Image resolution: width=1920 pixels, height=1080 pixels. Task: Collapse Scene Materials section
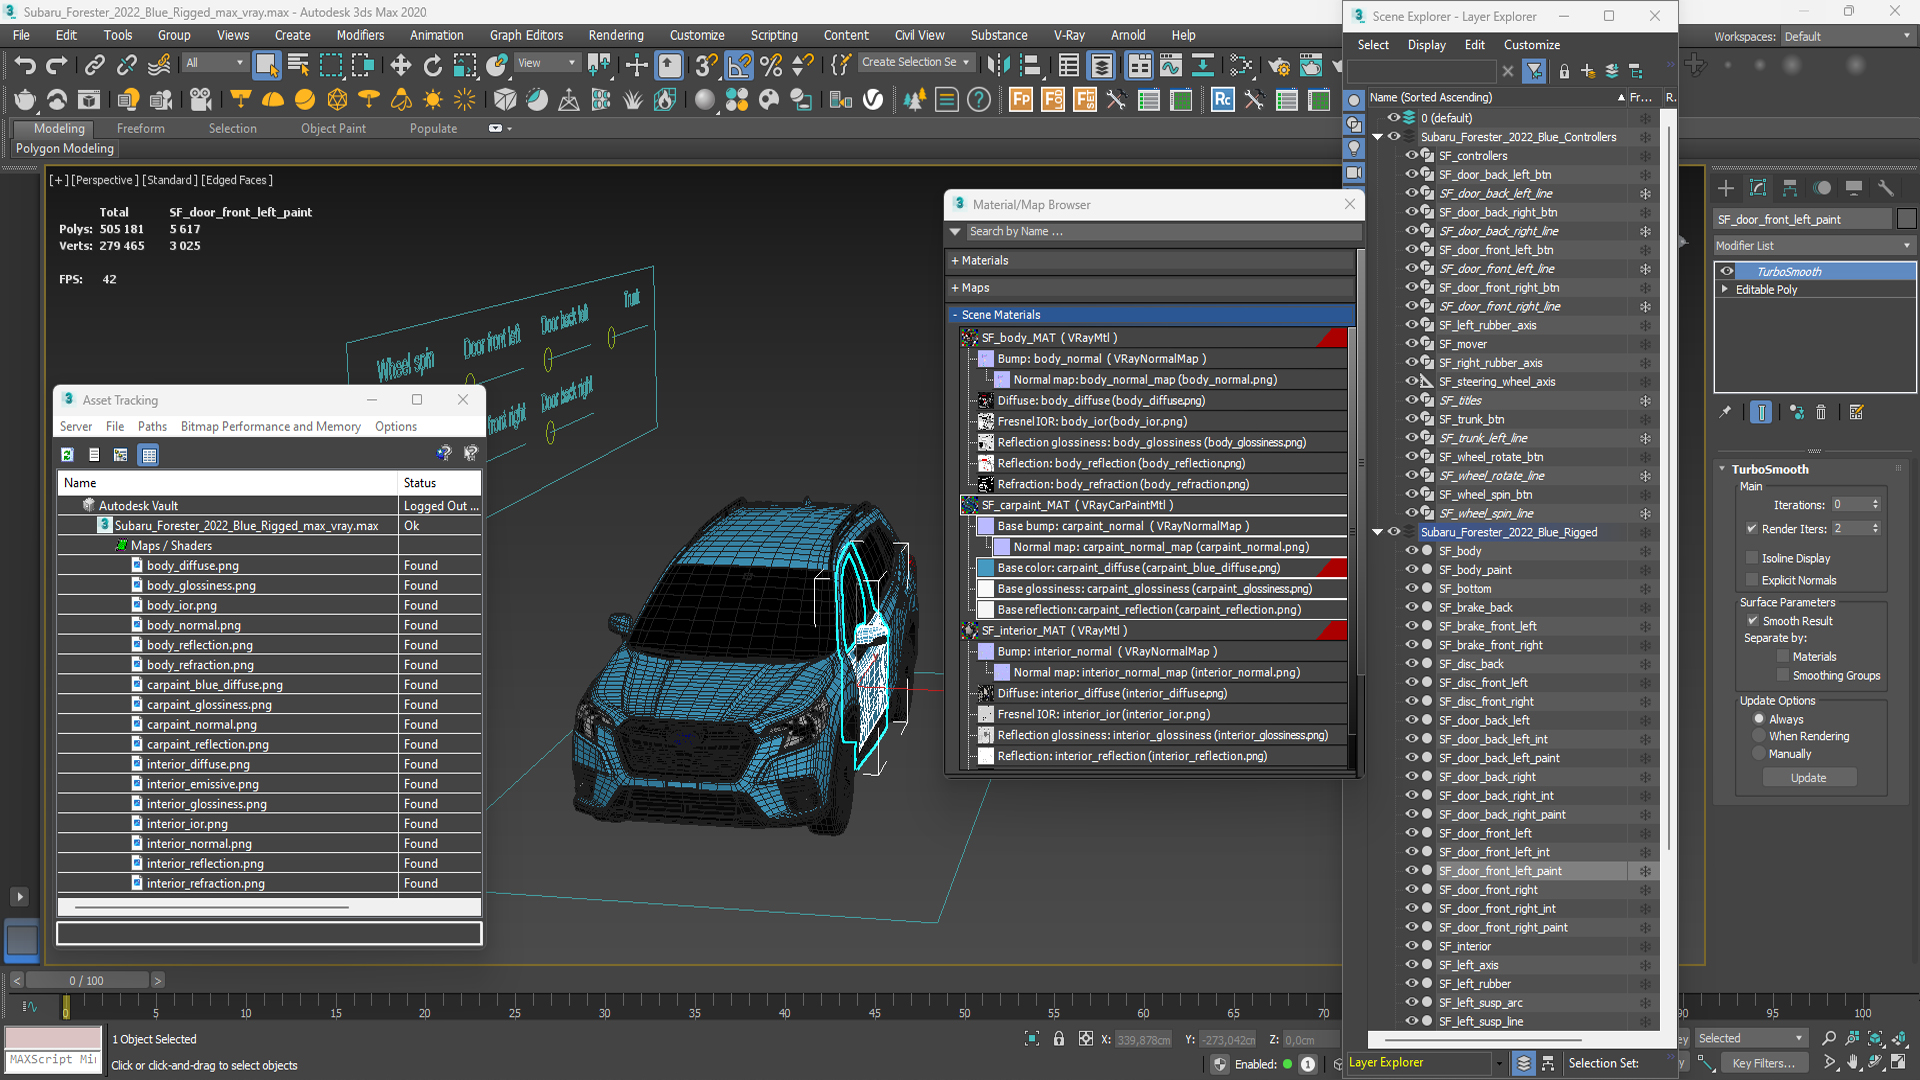(955, 314)
